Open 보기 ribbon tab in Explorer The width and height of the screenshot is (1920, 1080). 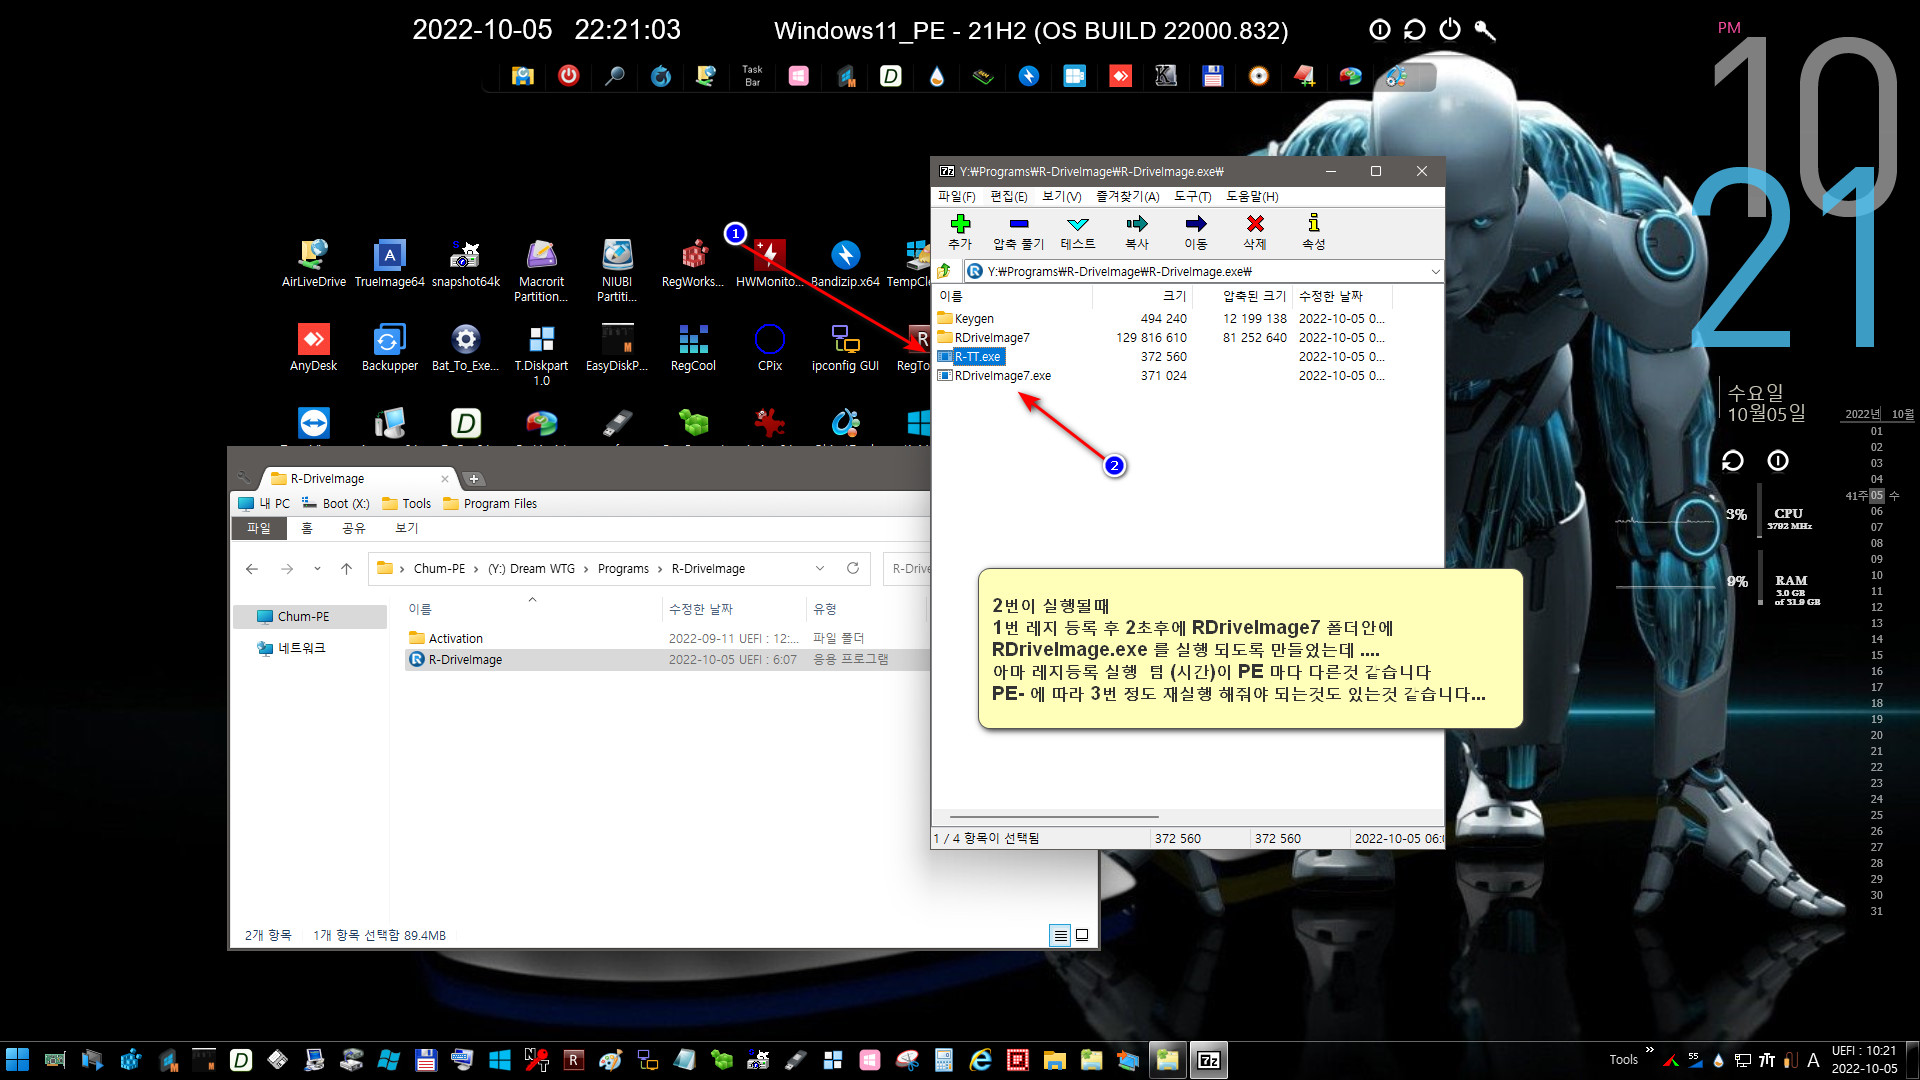407,528
